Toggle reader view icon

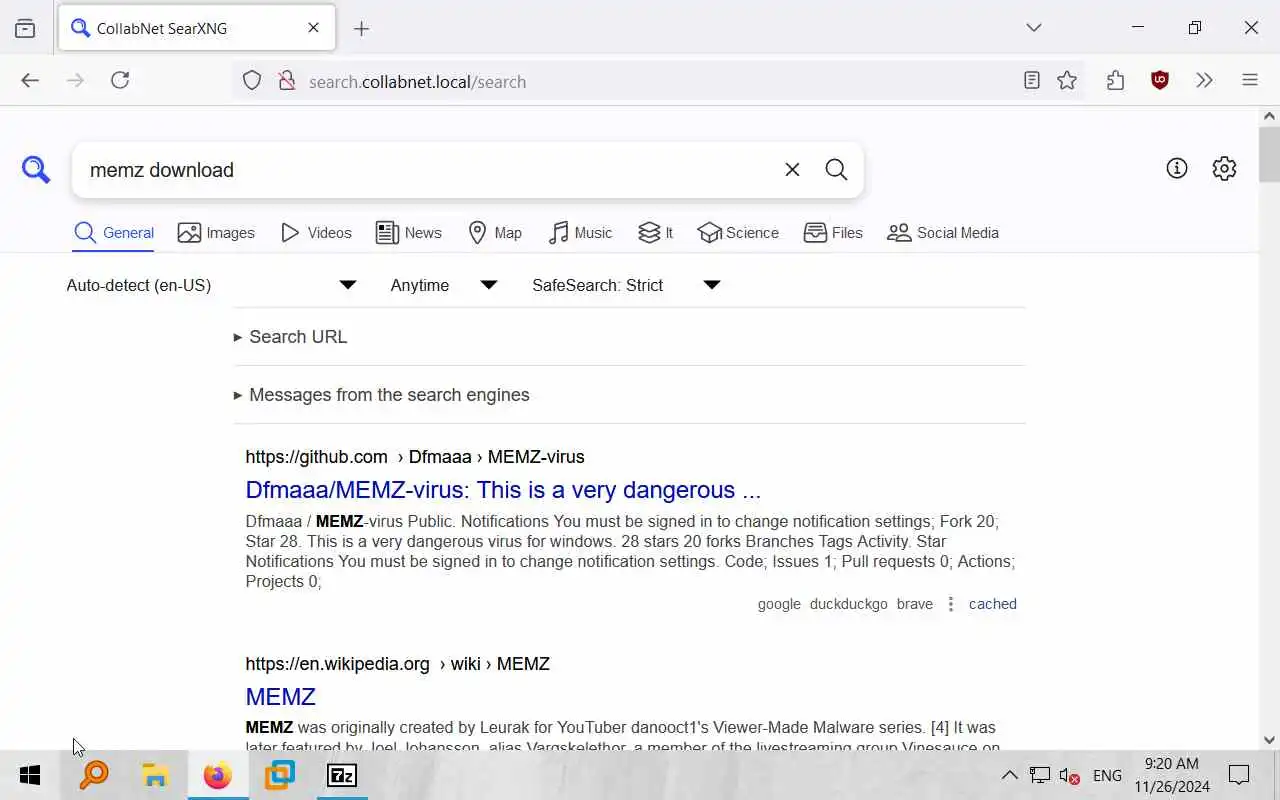(x=1032, y=81)
